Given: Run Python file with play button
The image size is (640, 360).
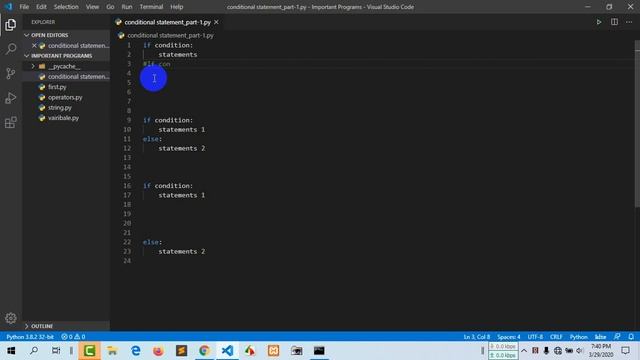Looking at the screenshot, I should click(599, 22).
